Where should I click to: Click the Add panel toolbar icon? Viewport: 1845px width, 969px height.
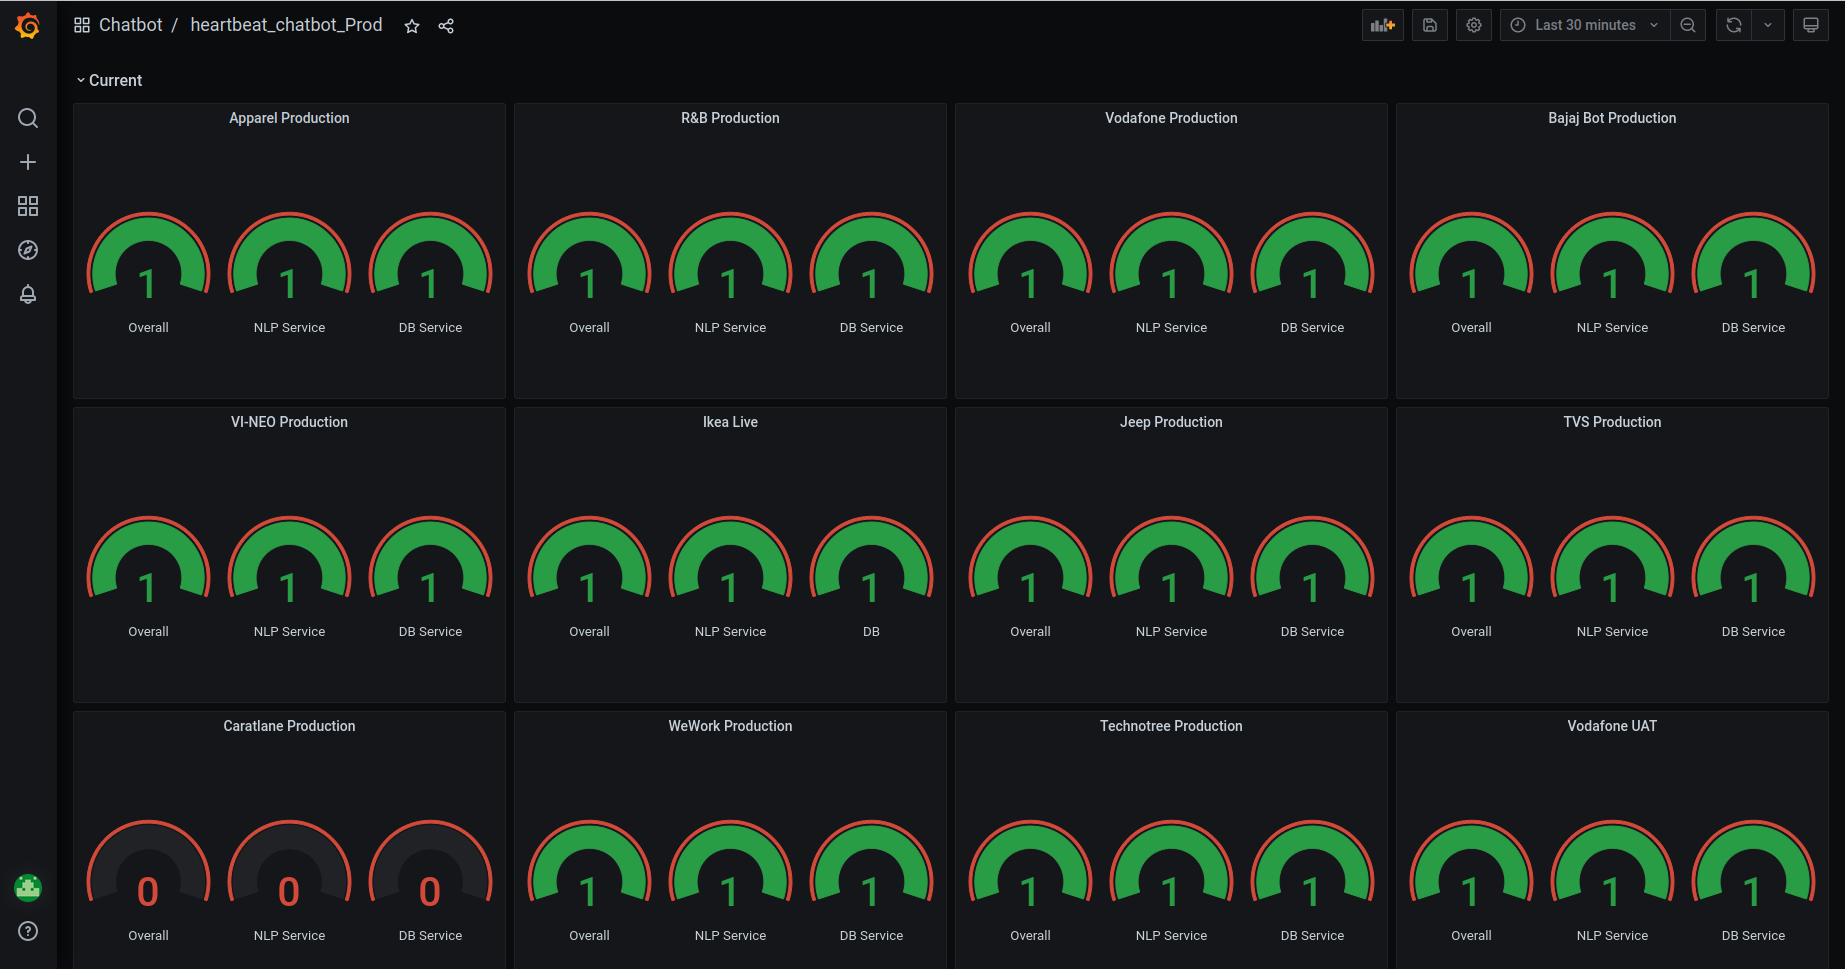pos(1382,25)
